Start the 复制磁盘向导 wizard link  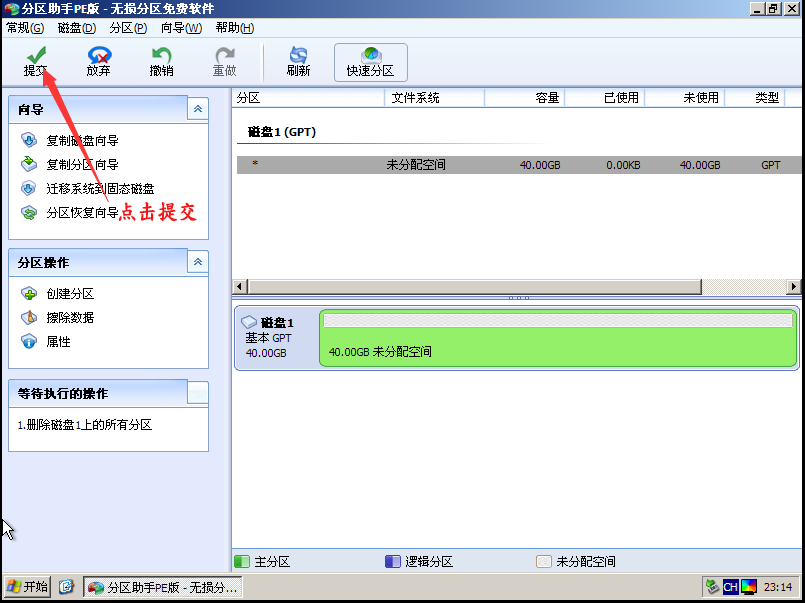point(82,140)
